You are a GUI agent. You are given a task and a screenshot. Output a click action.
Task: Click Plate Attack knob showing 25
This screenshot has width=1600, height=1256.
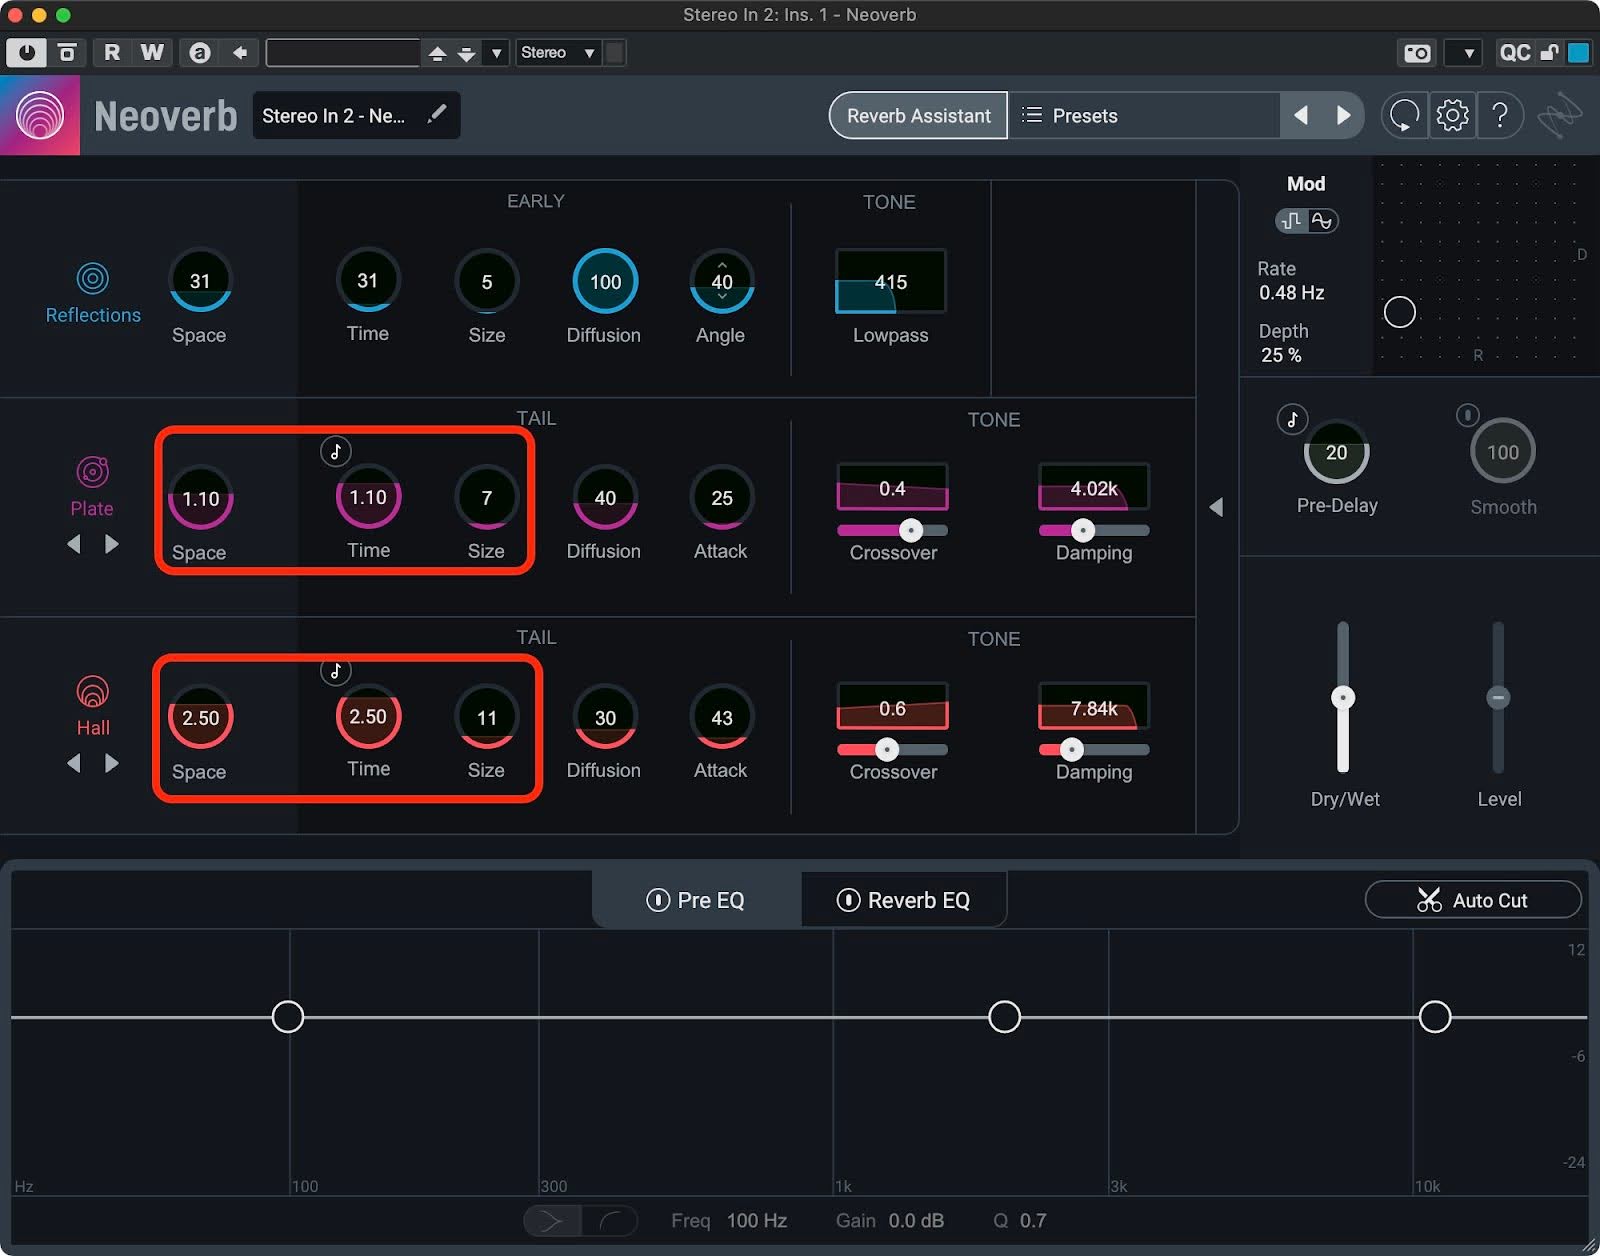pyautogui.click(x=722, y=498)
